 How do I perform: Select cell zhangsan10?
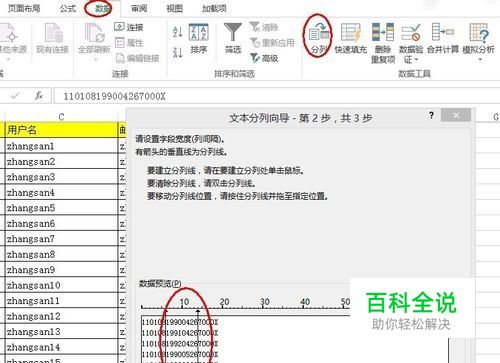[x=61, y=285]
